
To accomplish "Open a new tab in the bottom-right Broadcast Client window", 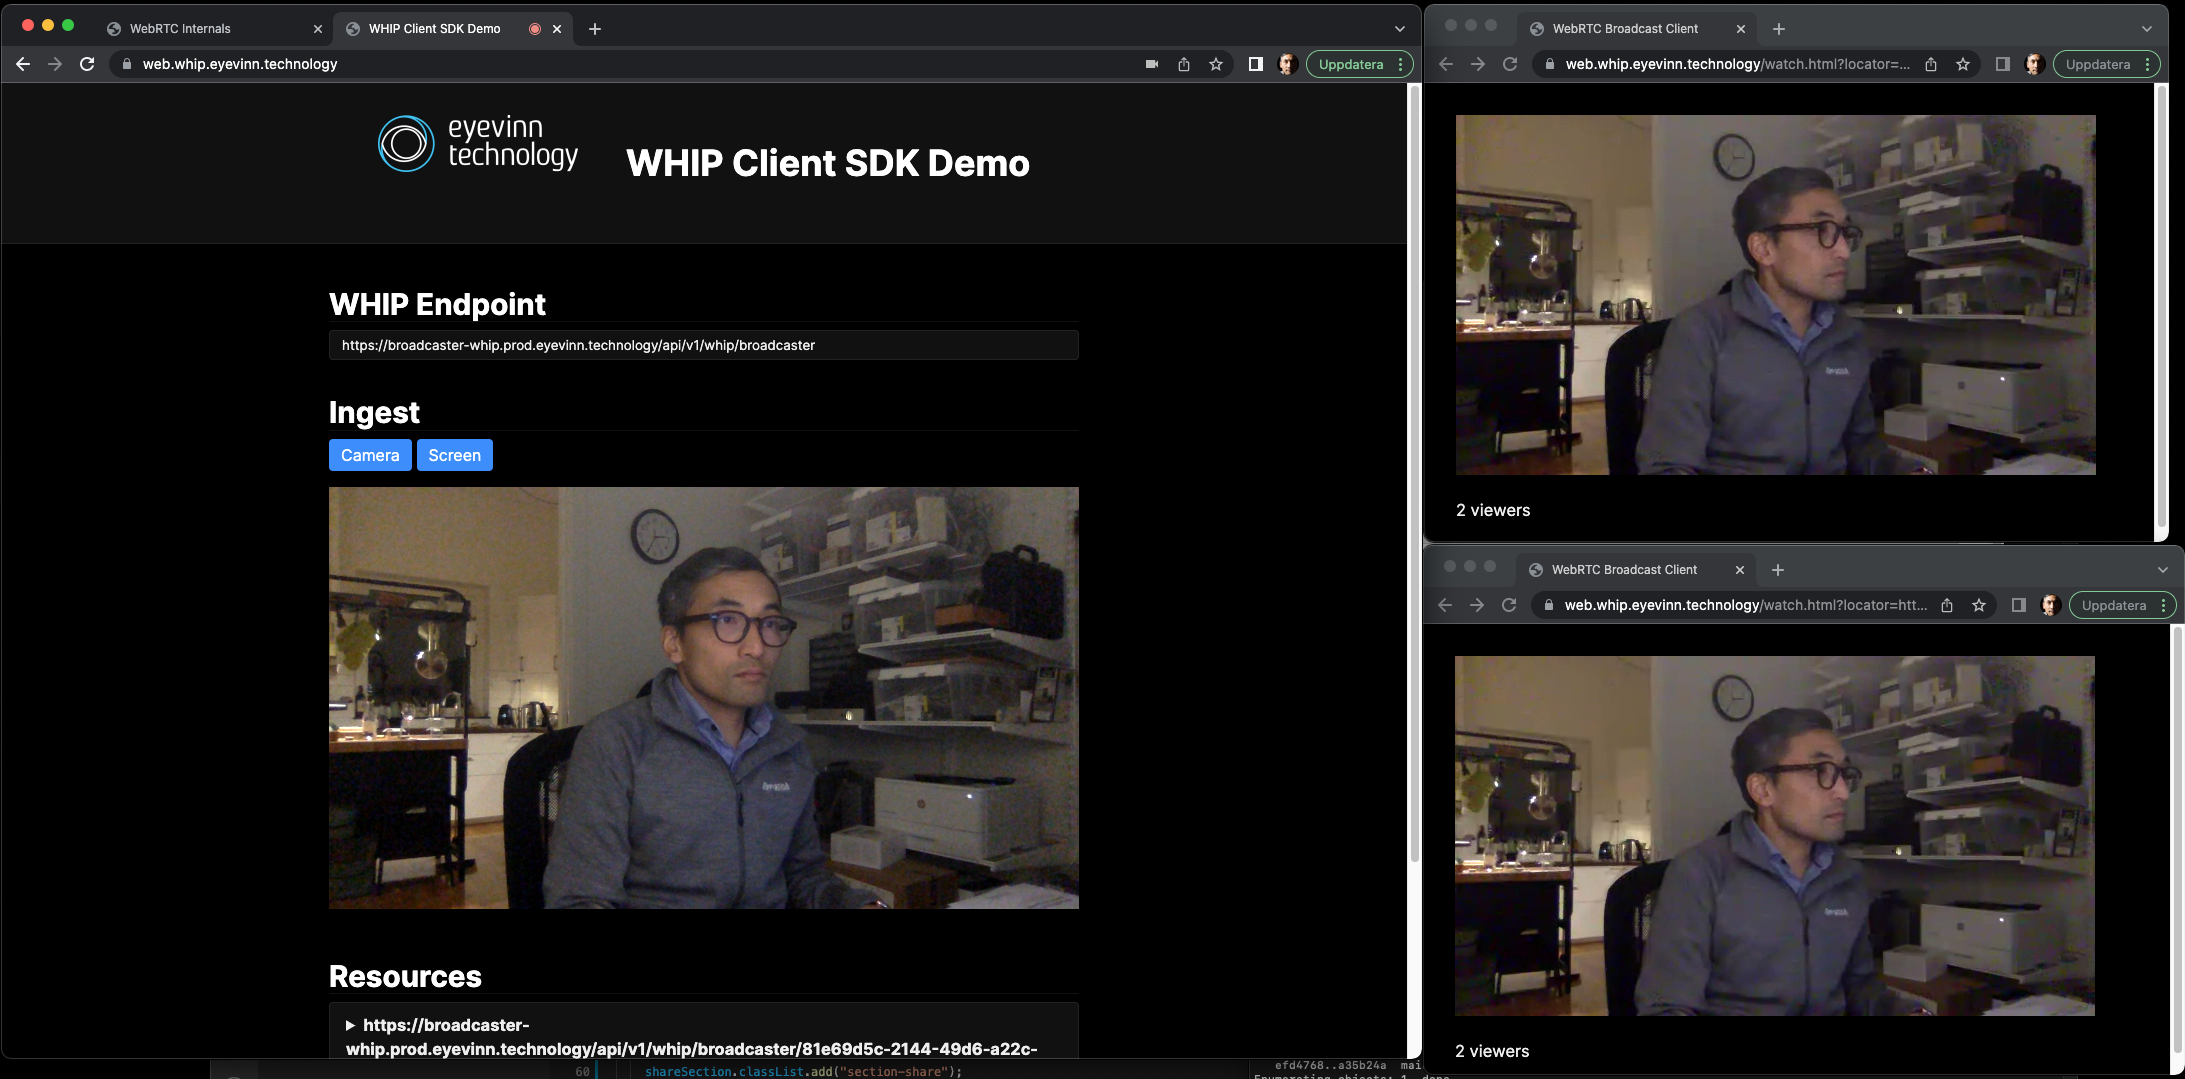I will (1778, 570).
